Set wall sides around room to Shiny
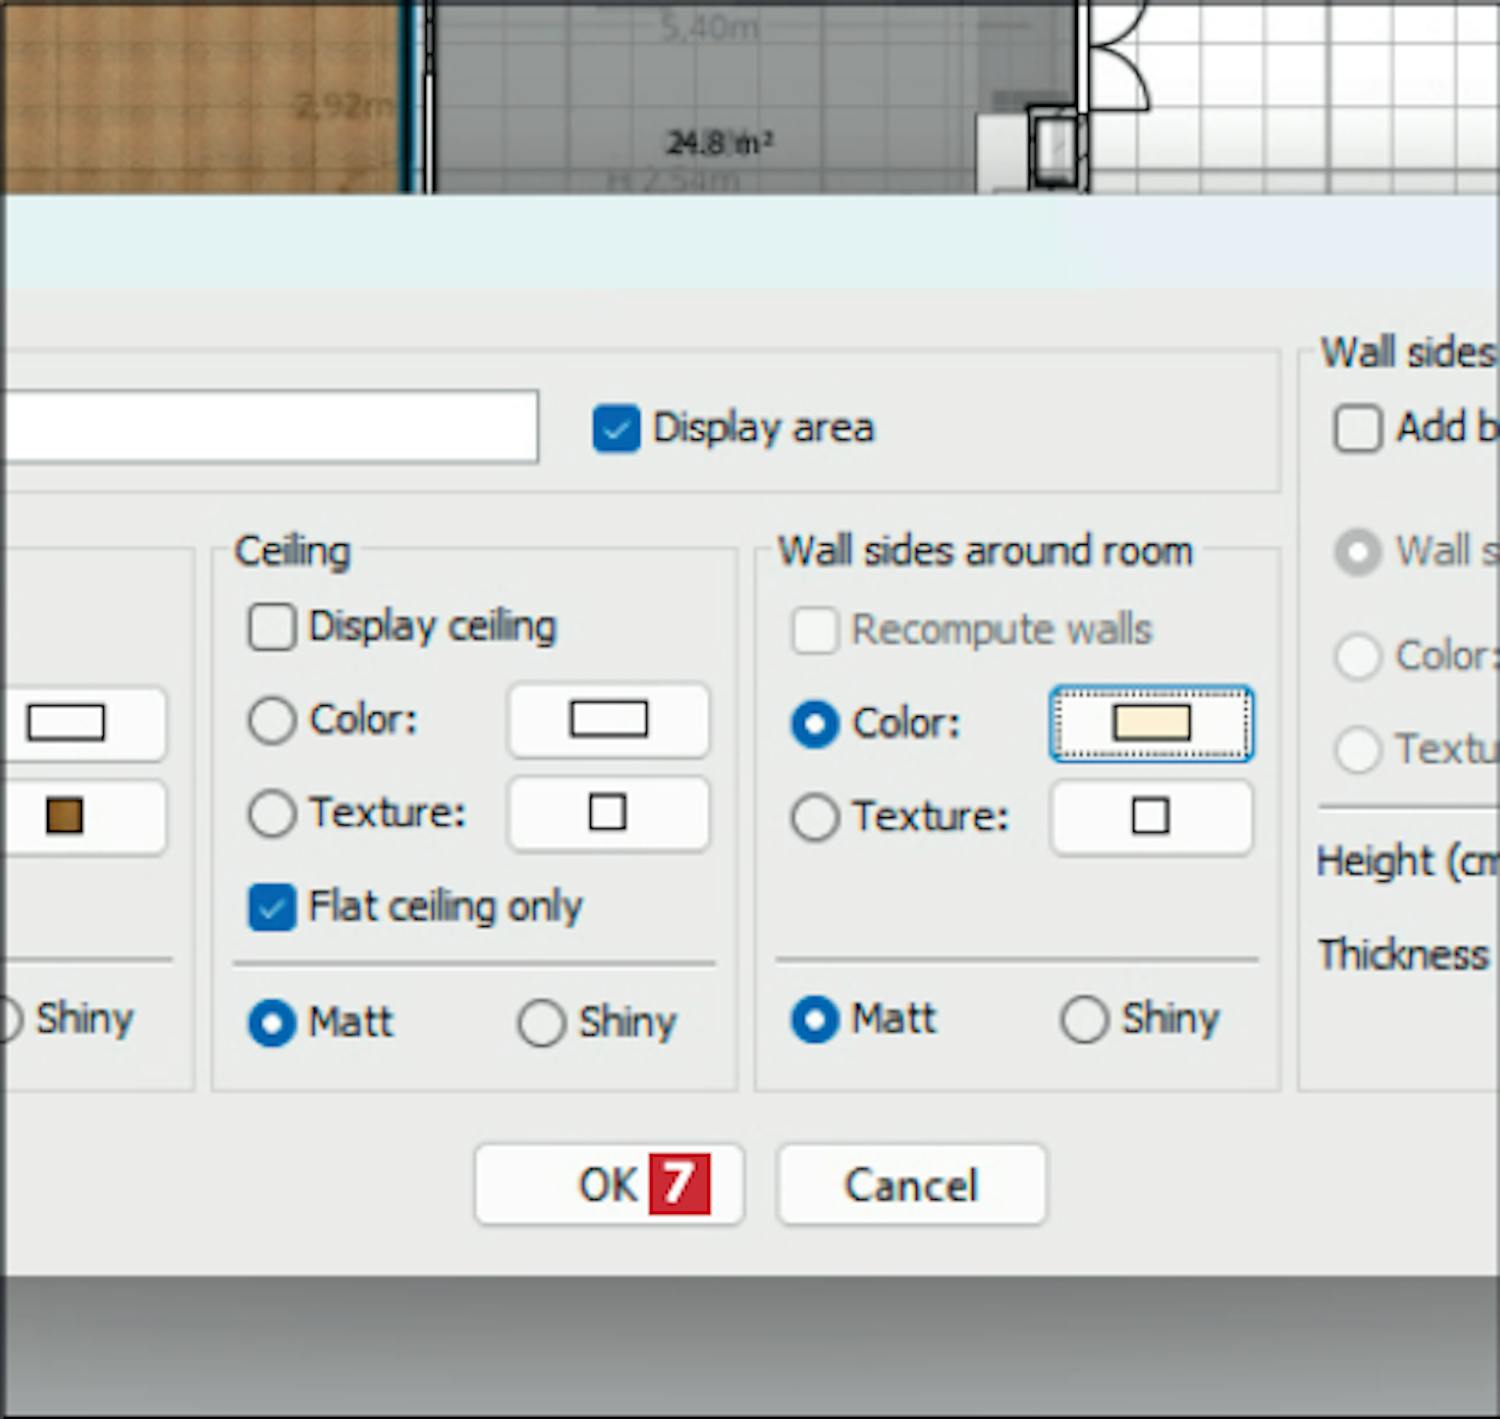 pyautogui.click(x=1085, y=1020)
